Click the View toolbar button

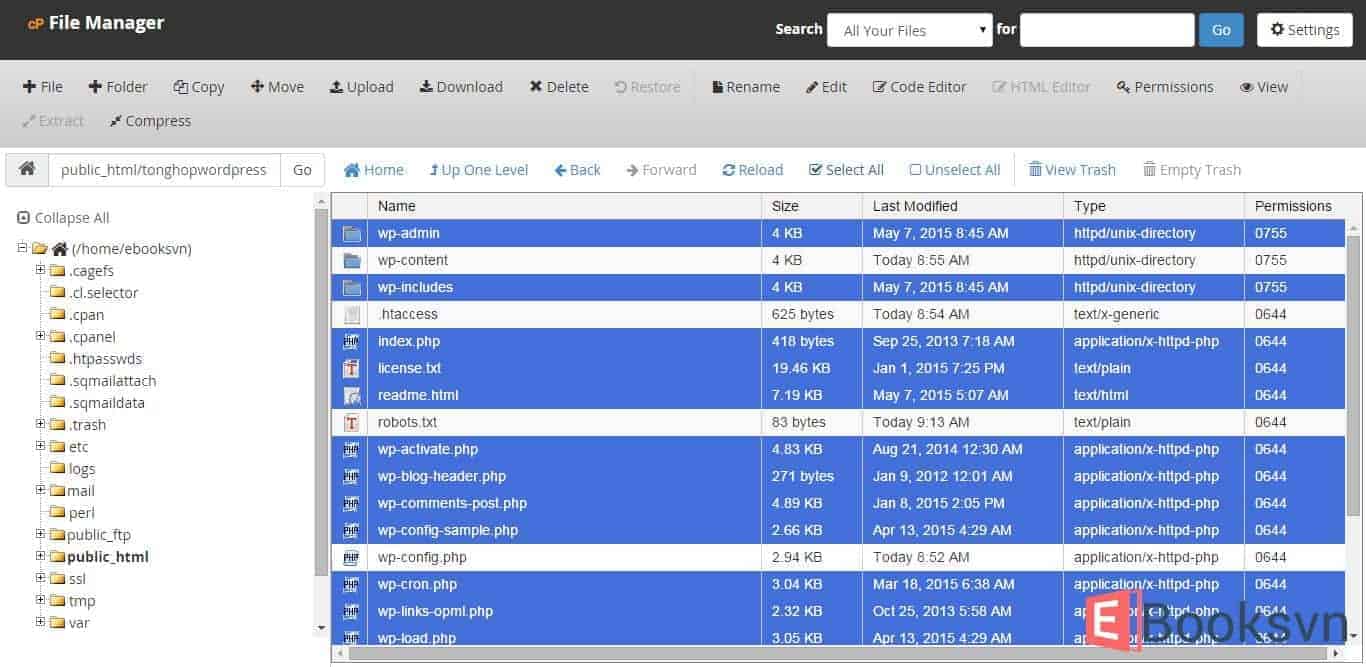1264,87
